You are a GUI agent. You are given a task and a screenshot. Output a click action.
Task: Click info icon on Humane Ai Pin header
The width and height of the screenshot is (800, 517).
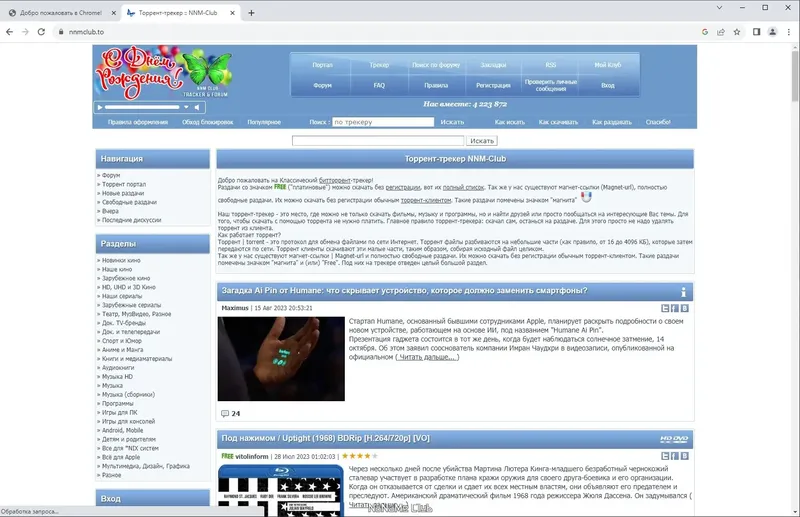pos(684,292)
